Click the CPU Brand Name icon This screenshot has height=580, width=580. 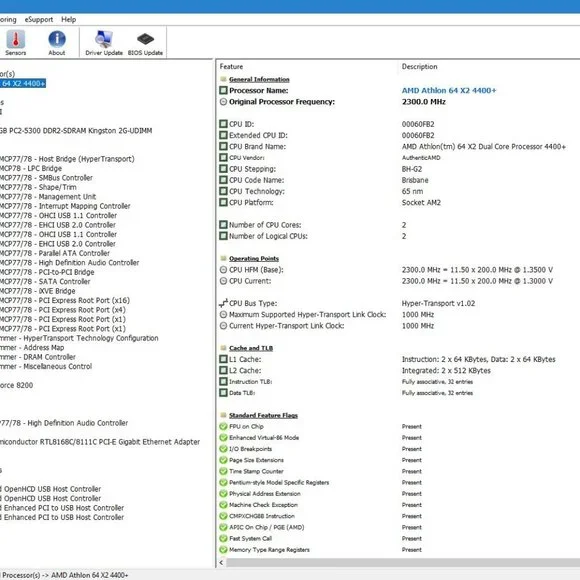[x=223, y=146]
